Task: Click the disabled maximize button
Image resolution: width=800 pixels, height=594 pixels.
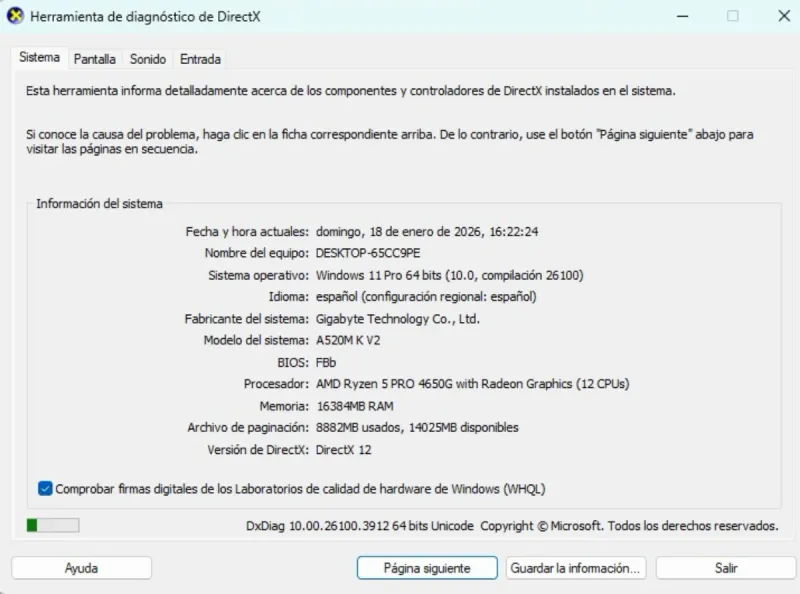Action: click(733, 16)
